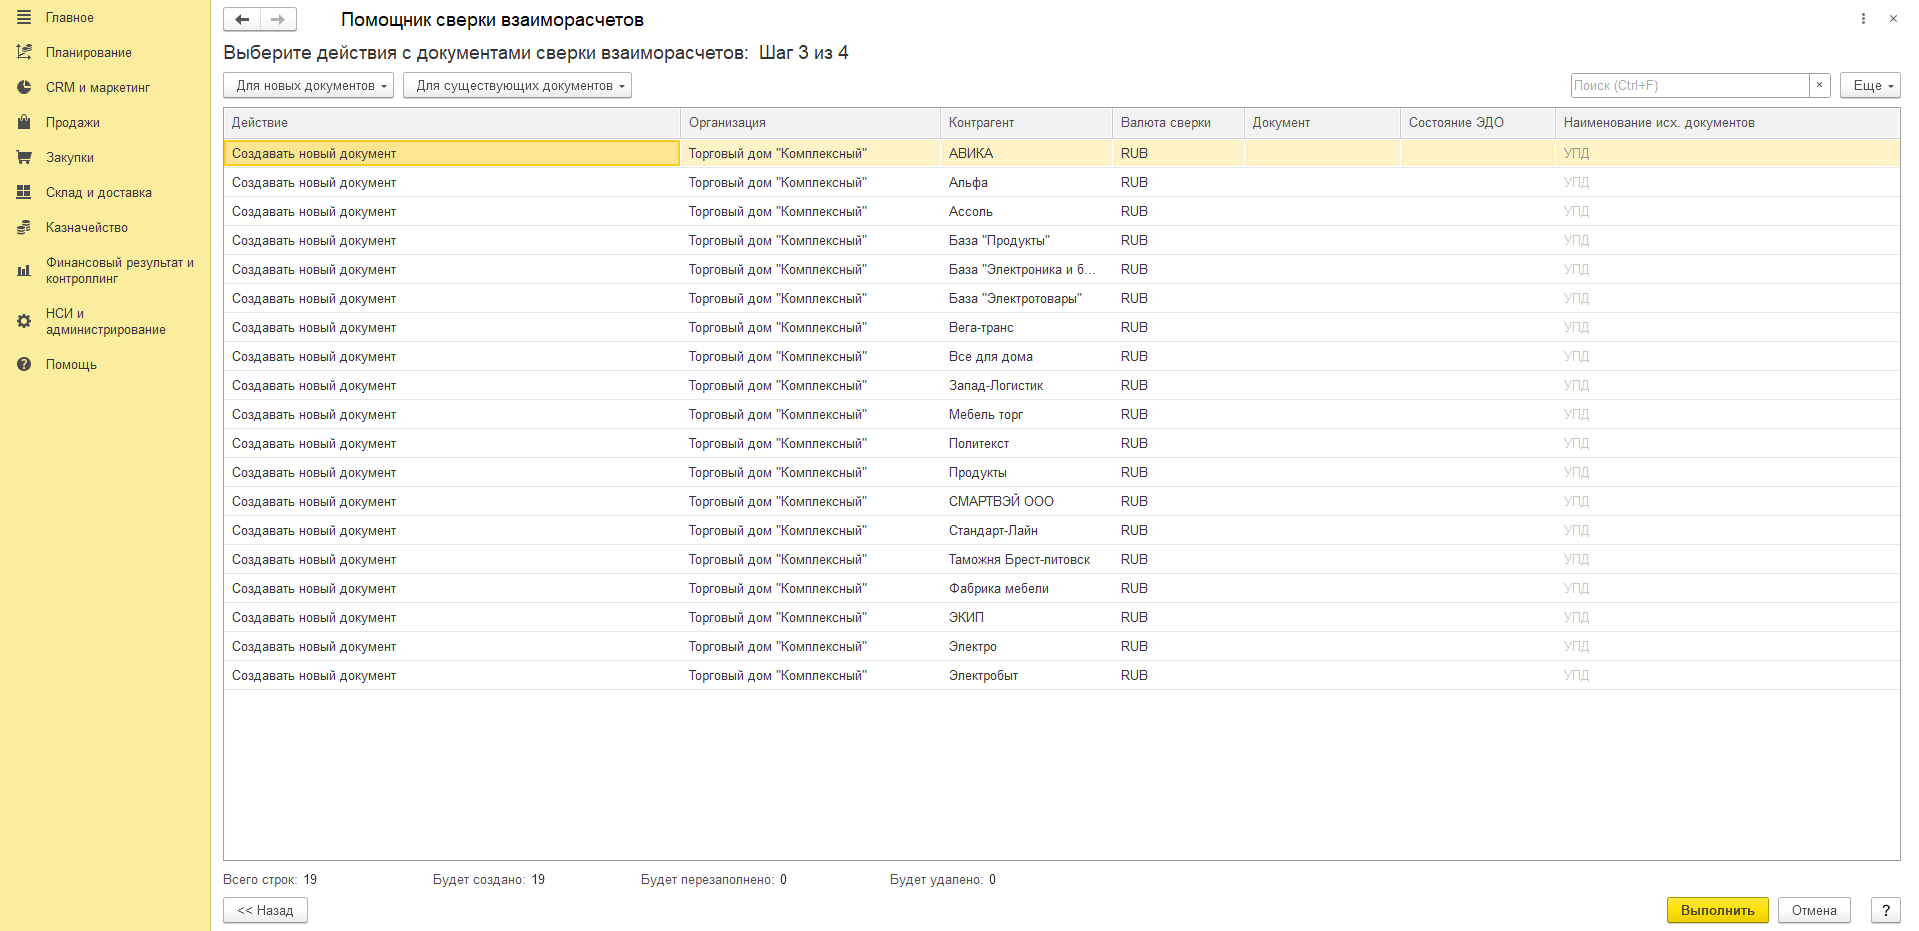Click the << Назад button

(265, 910)
